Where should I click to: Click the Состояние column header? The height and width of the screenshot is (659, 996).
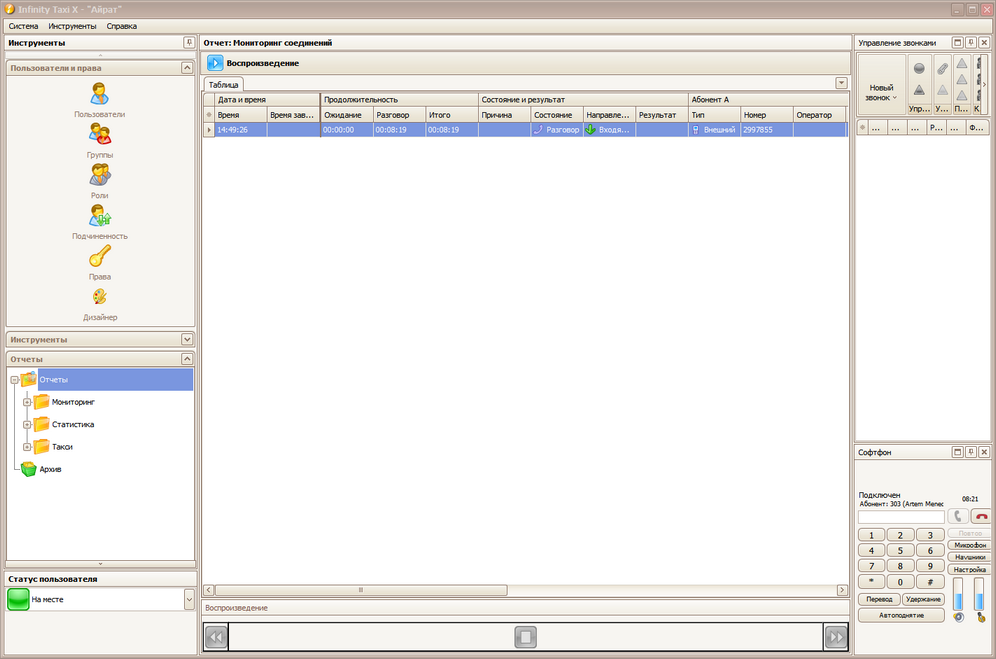tap(557, 115)
